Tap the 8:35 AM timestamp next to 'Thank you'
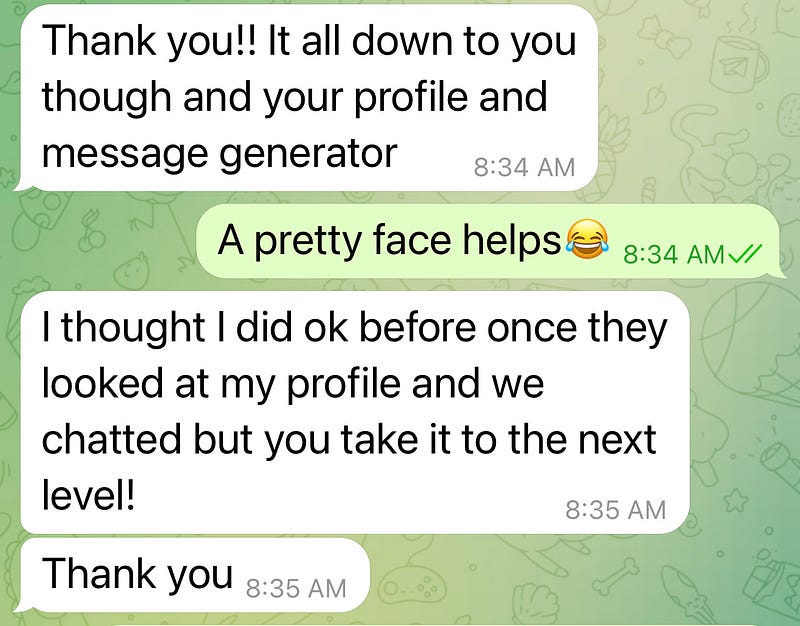800x626 pixels. pos(296,588)
